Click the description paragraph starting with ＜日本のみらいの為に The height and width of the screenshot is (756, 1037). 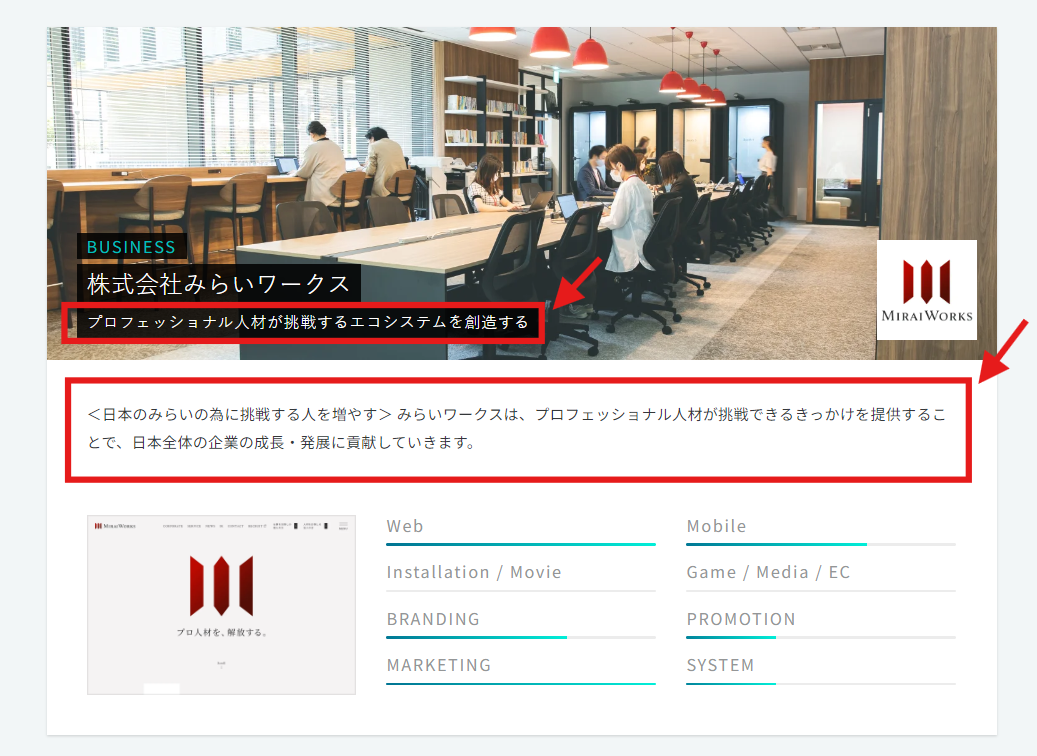coord(517,428)
